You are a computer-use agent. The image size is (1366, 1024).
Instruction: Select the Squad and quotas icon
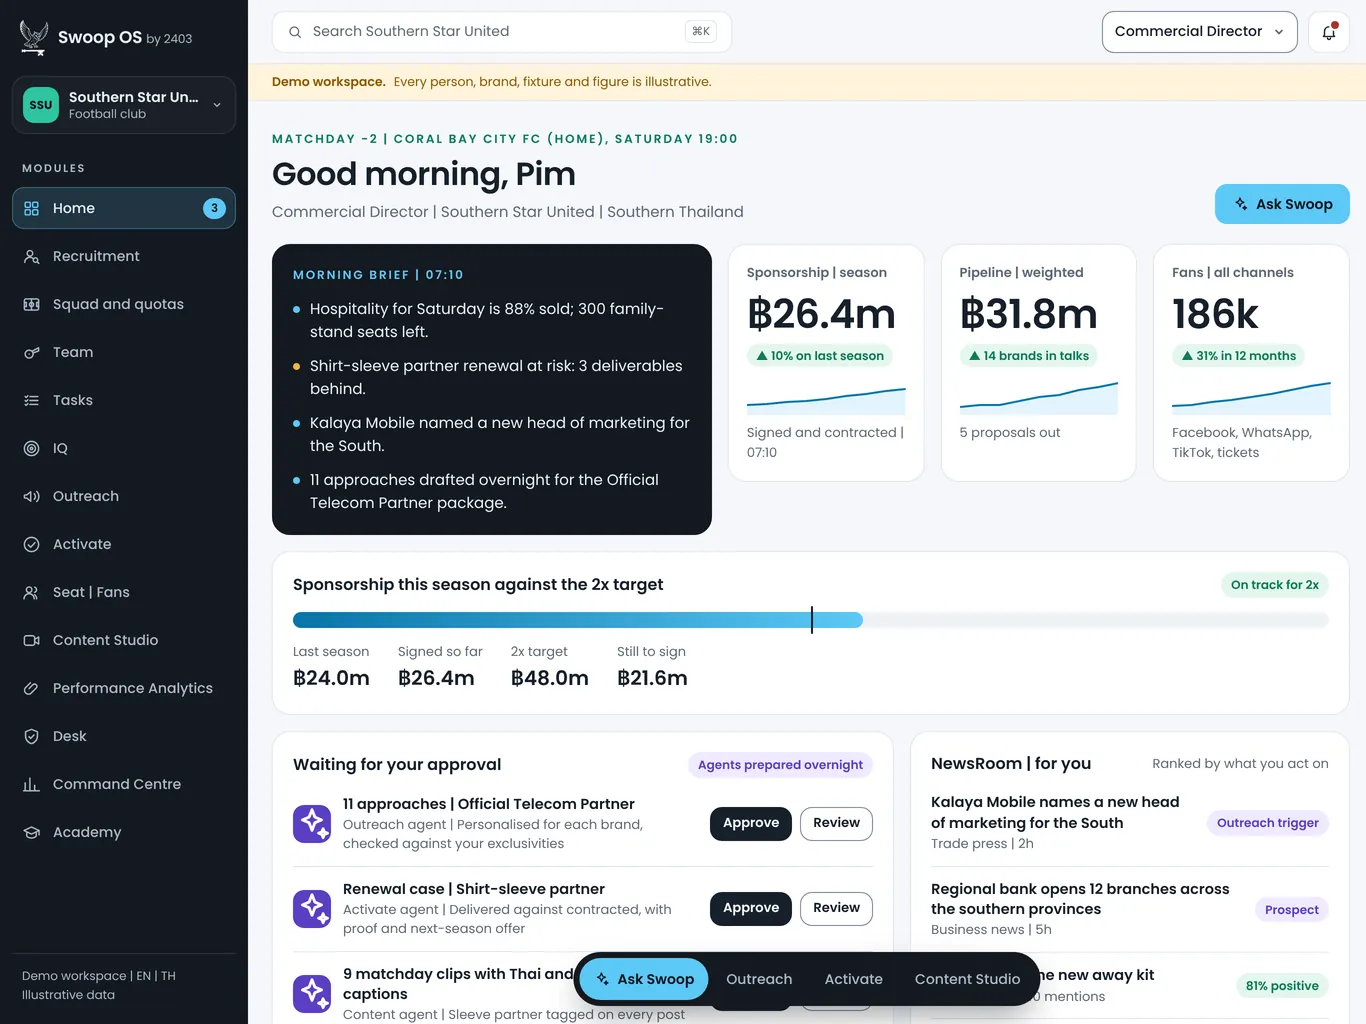pos(32,304)
